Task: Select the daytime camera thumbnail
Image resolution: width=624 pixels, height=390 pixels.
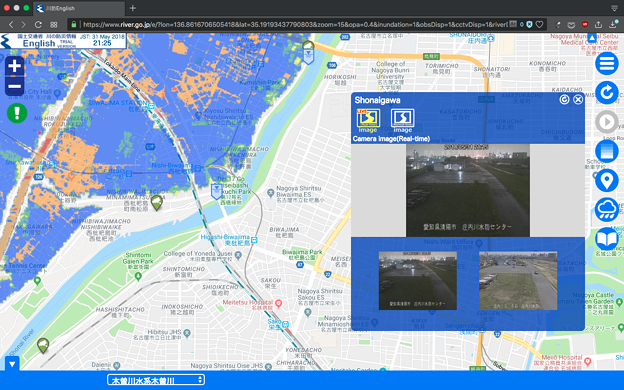Action: coord(518,281)
